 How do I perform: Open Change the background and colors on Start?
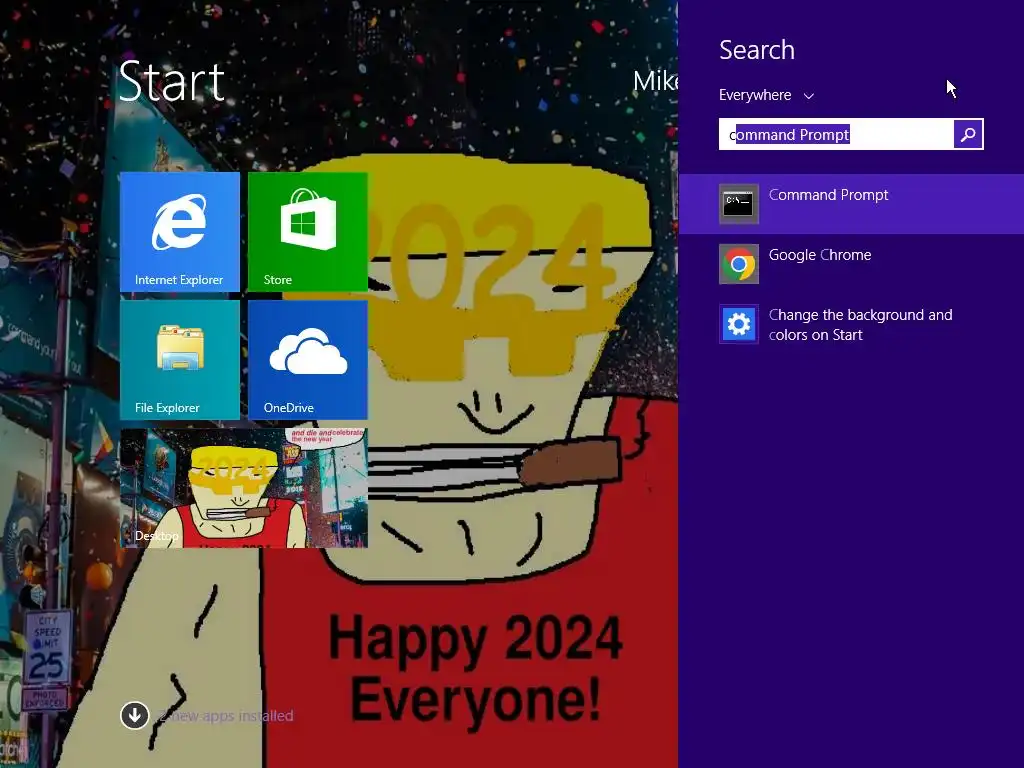tap(860, 325)
